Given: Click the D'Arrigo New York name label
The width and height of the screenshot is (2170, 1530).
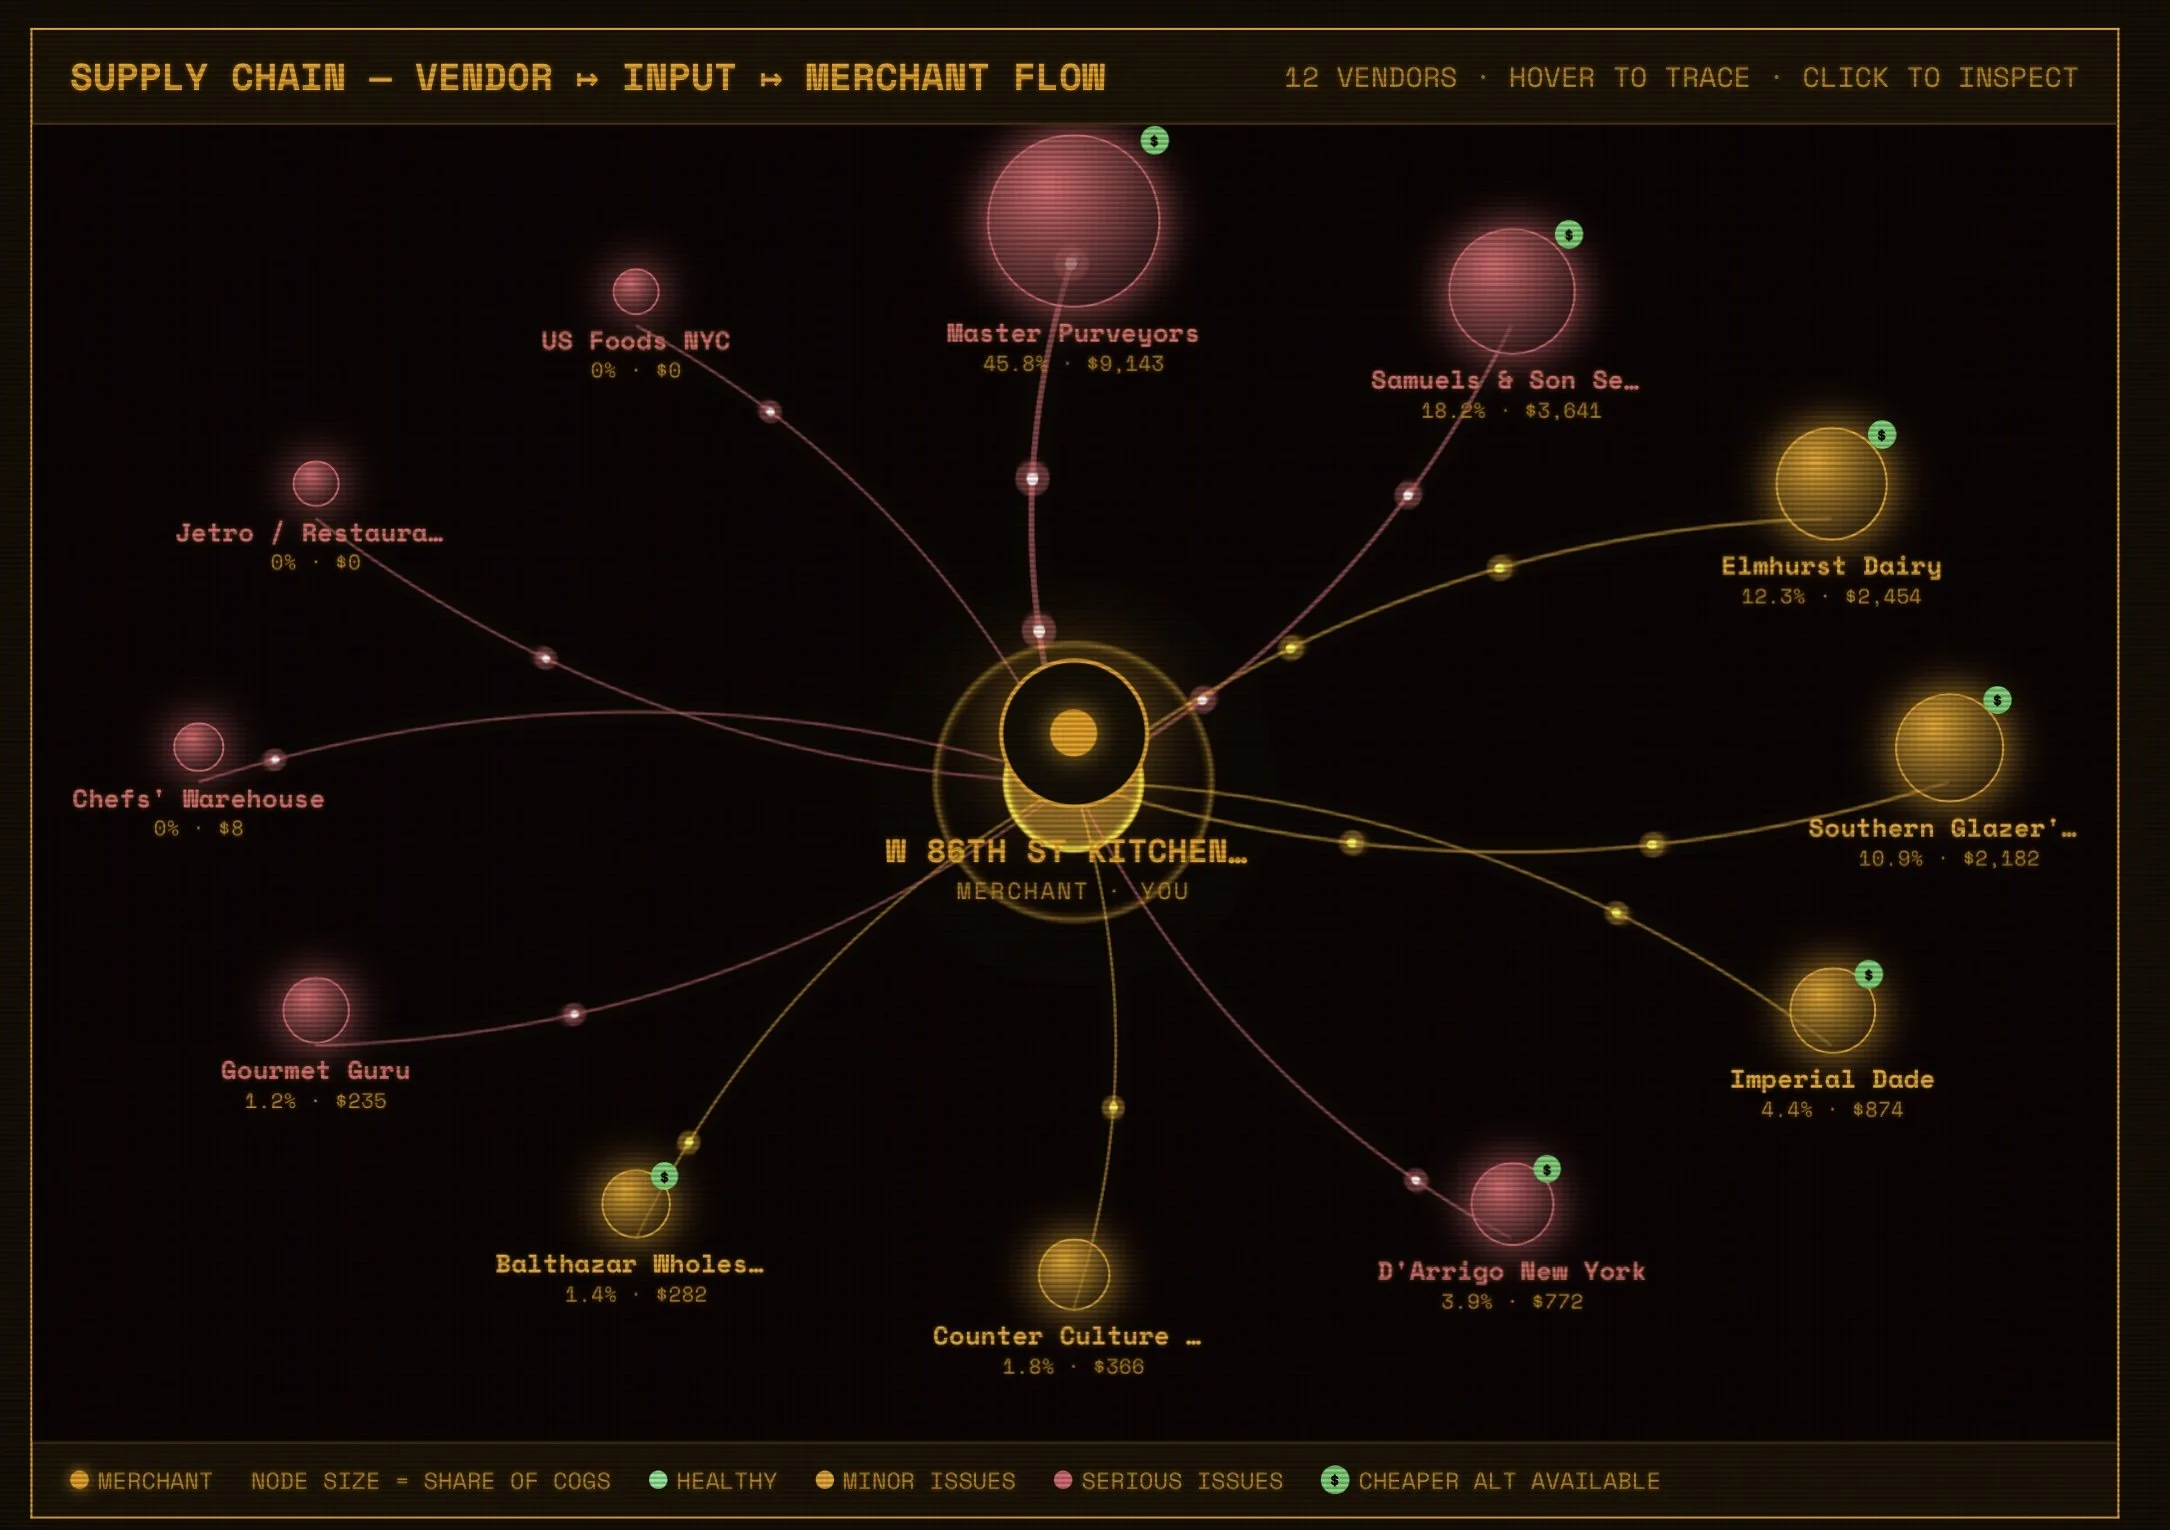Looking at the screenshot, I should (x=1511, y=1271).
